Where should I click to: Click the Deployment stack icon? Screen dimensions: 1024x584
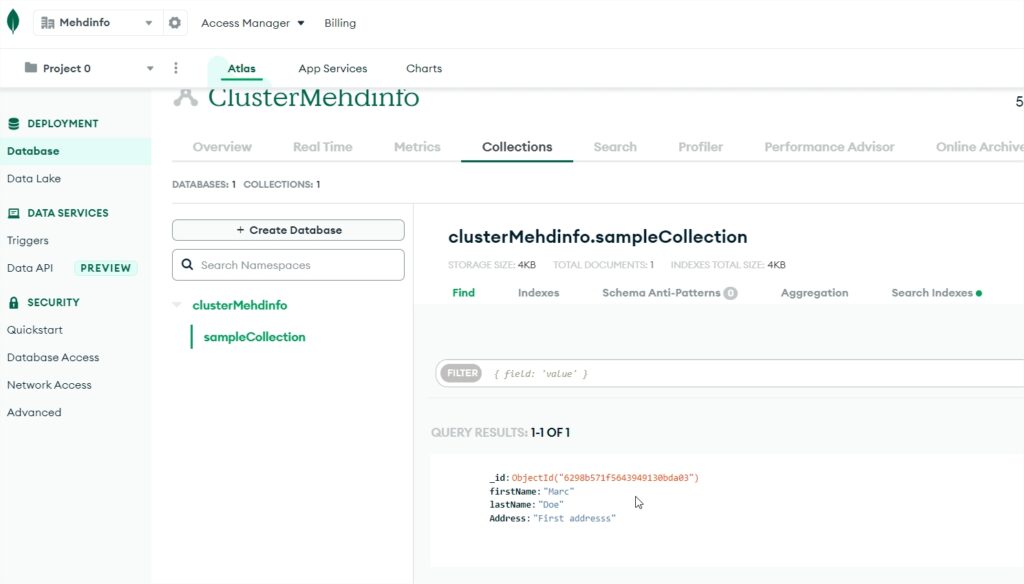[14, 123]
